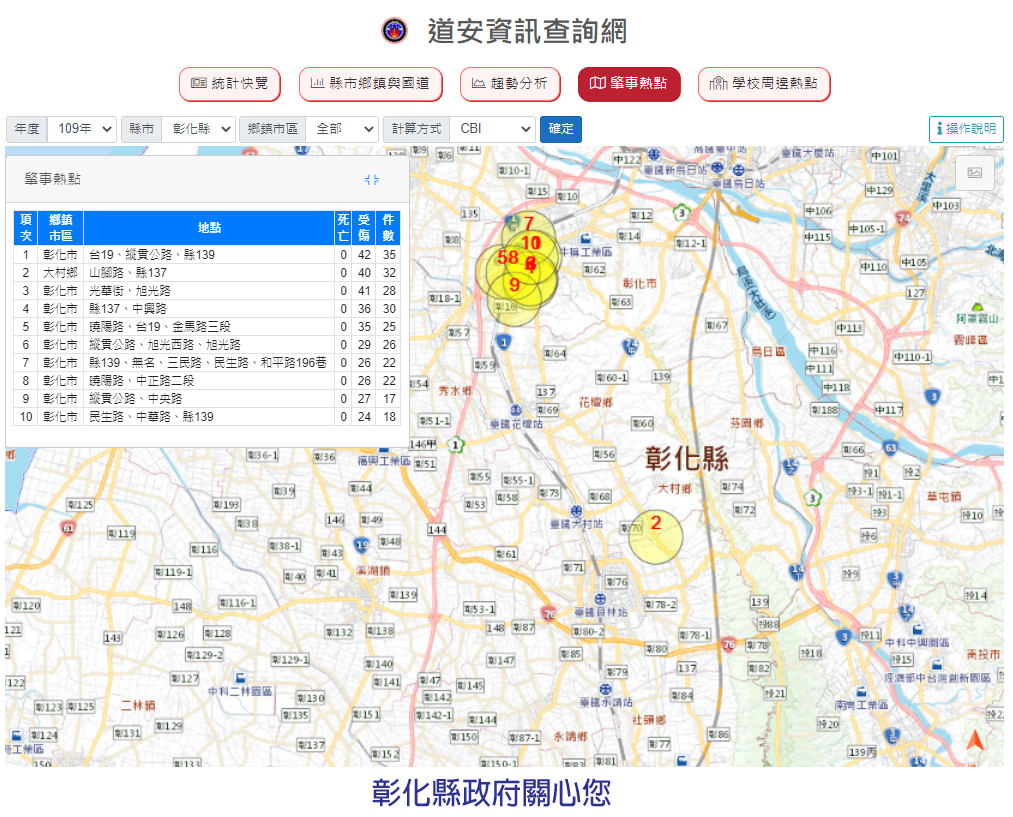Expand the 鄉鎮市區 dropdown set to 全部
The image size is (1013, 817).
pos(342,129)
